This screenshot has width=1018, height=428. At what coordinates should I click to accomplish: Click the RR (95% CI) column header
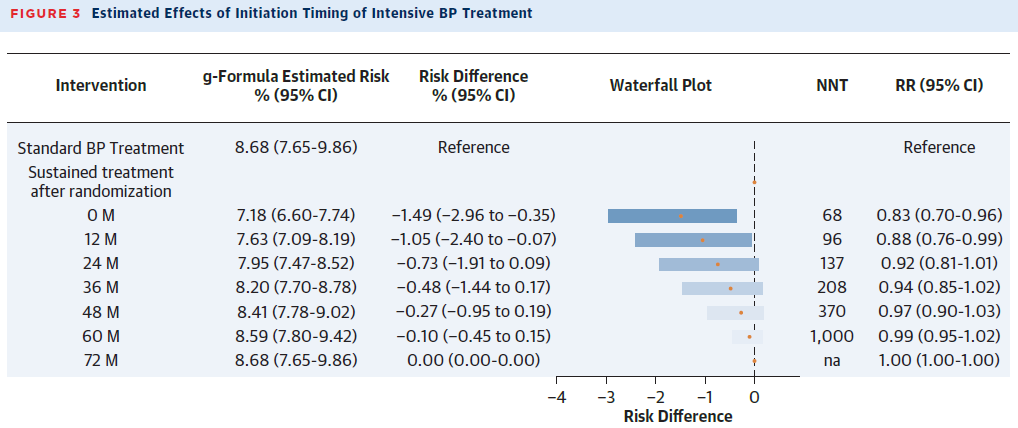(x=938, y=86)
